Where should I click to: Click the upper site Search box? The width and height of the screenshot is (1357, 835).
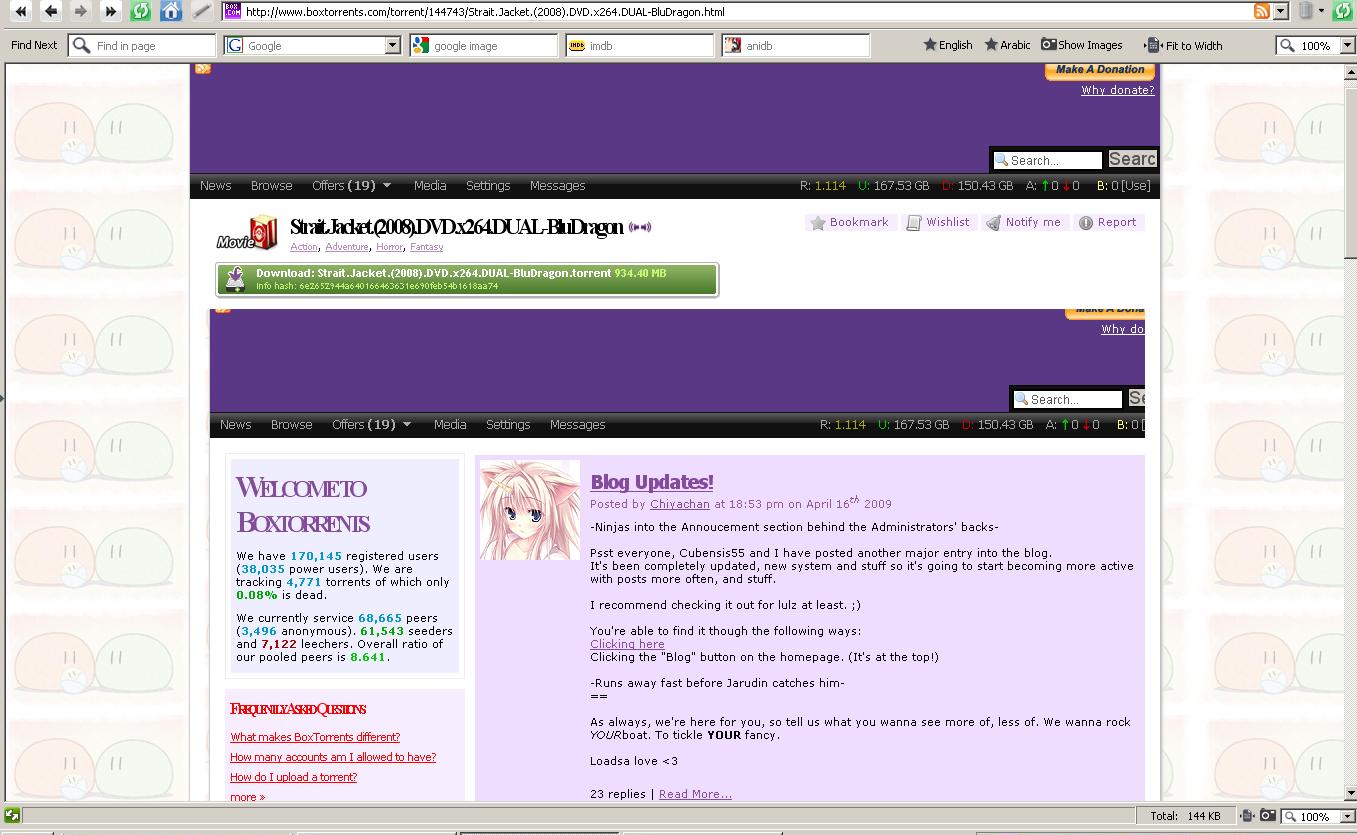(1047, 160)
